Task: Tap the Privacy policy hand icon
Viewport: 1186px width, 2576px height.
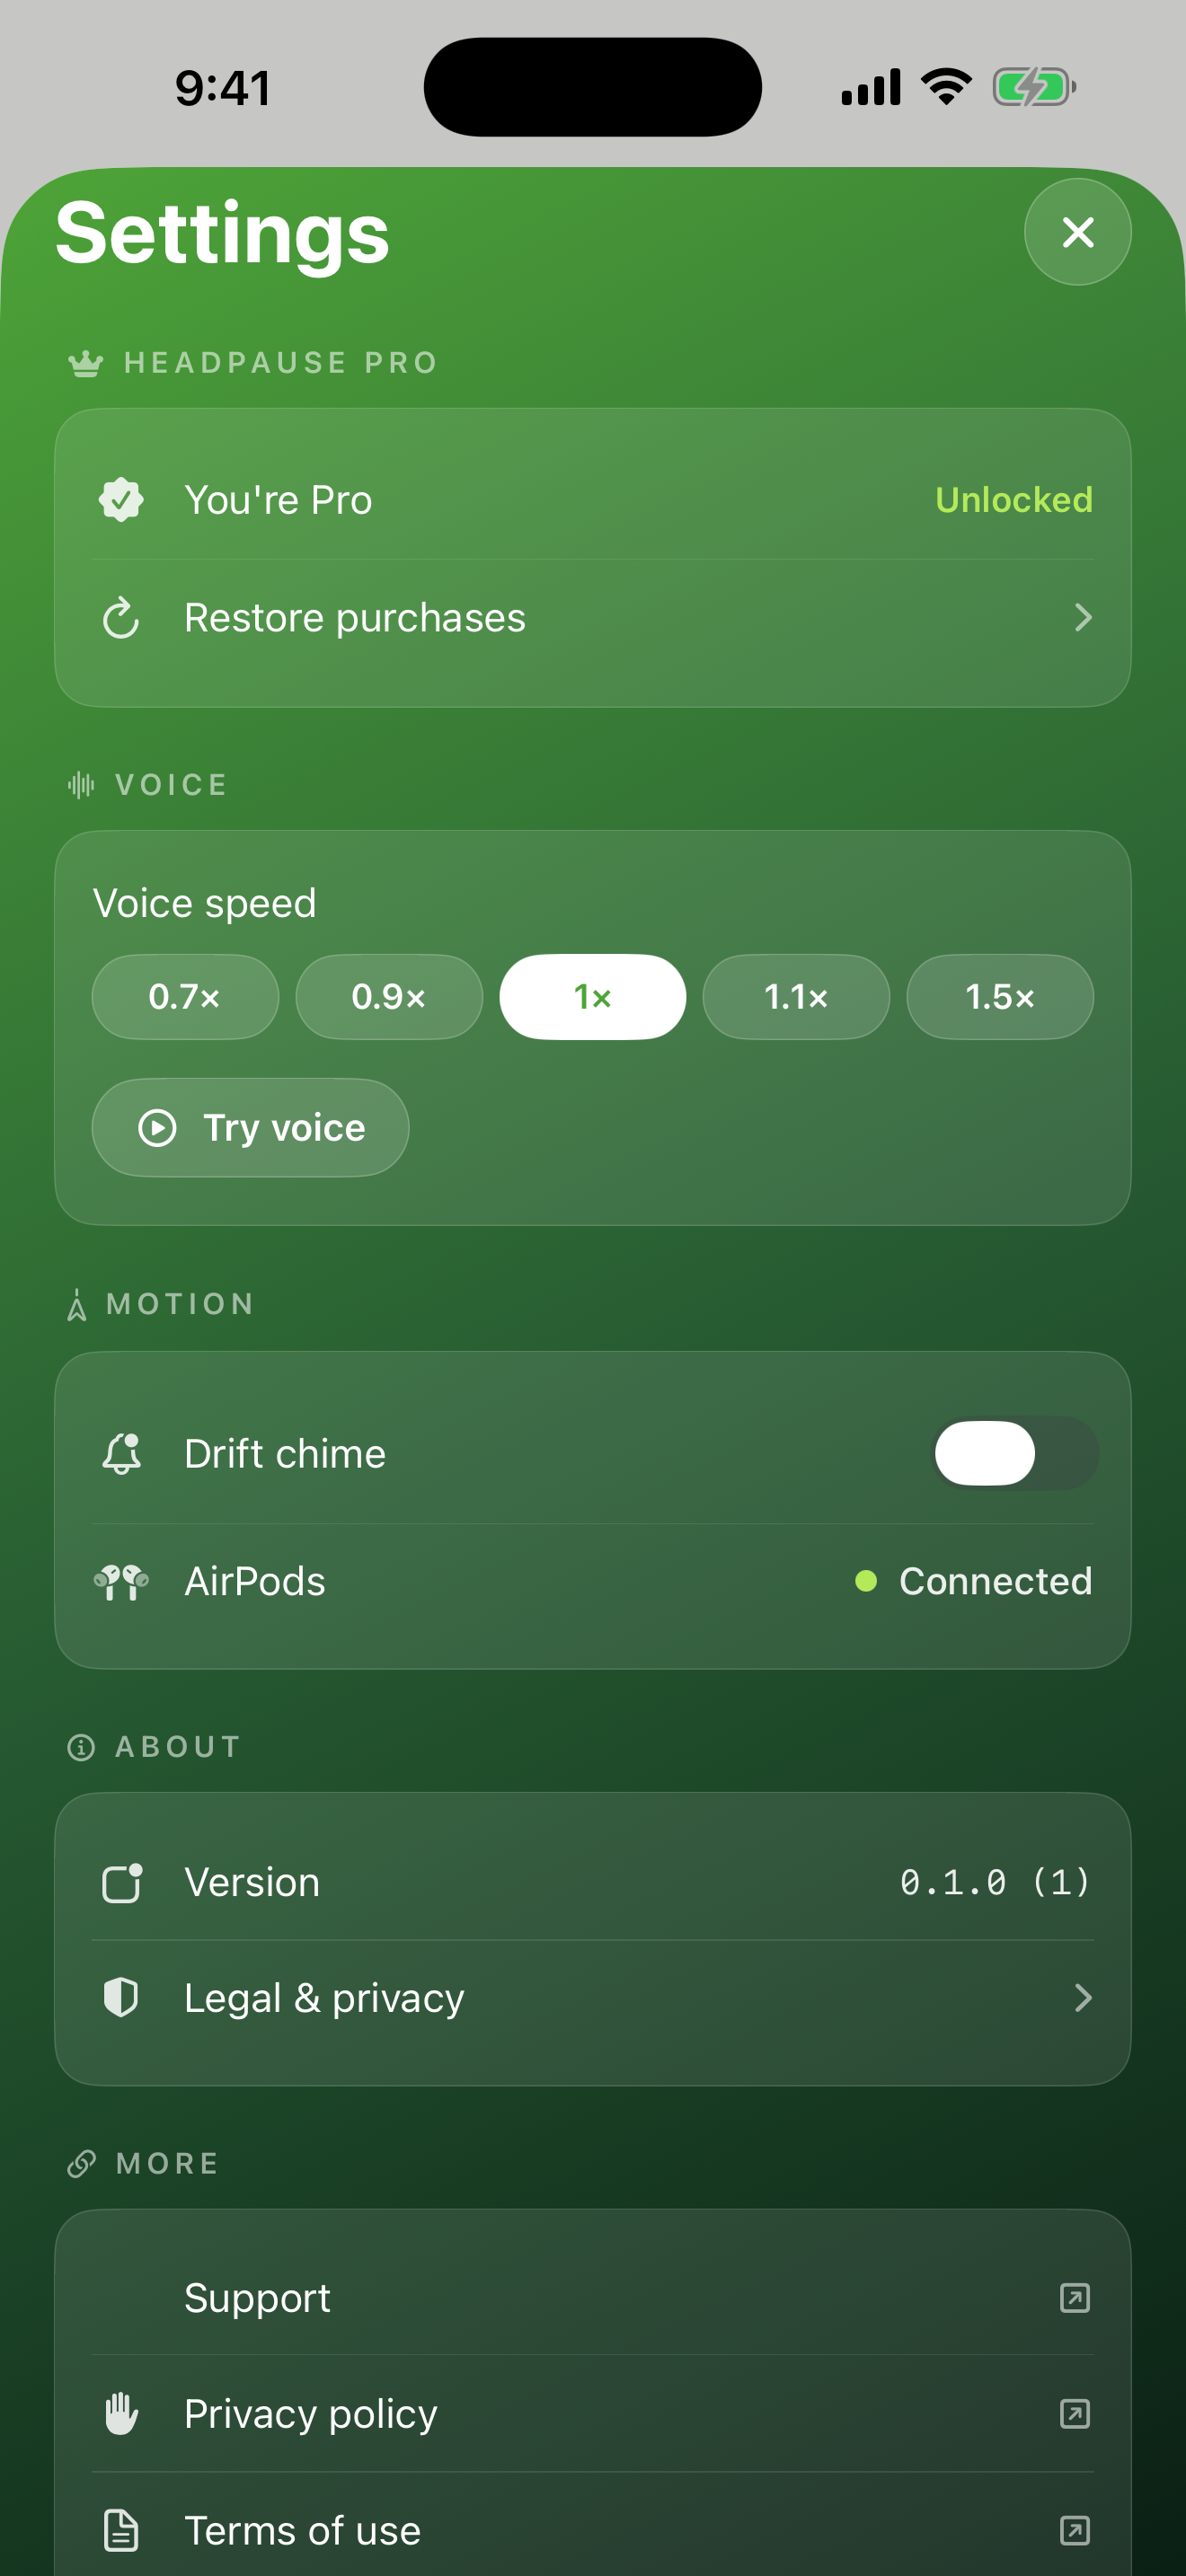Action: point(121,2414)
